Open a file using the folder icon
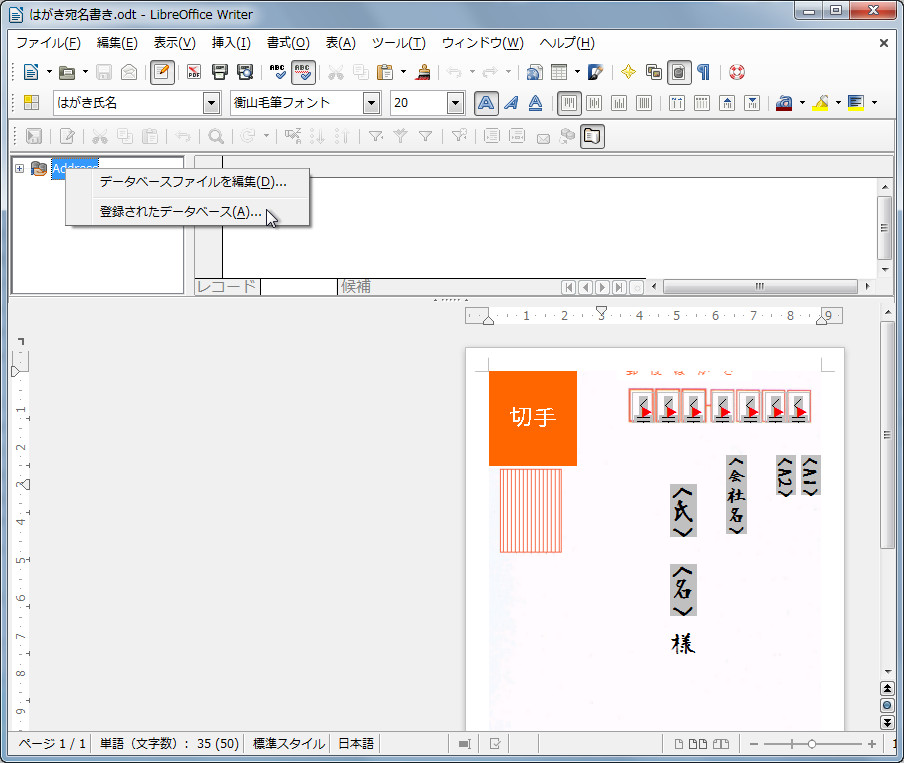Screen dimensions: 904x763 tap(67, 72)
